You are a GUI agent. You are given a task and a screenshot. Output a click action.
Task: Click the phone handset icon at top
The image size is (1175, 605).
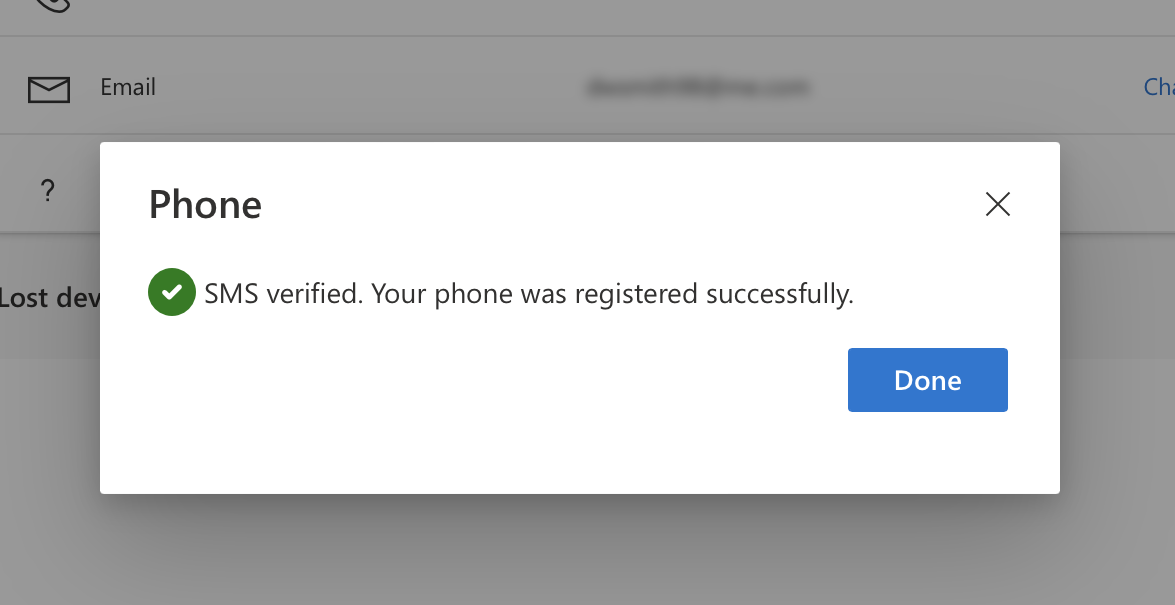[50, 4]
